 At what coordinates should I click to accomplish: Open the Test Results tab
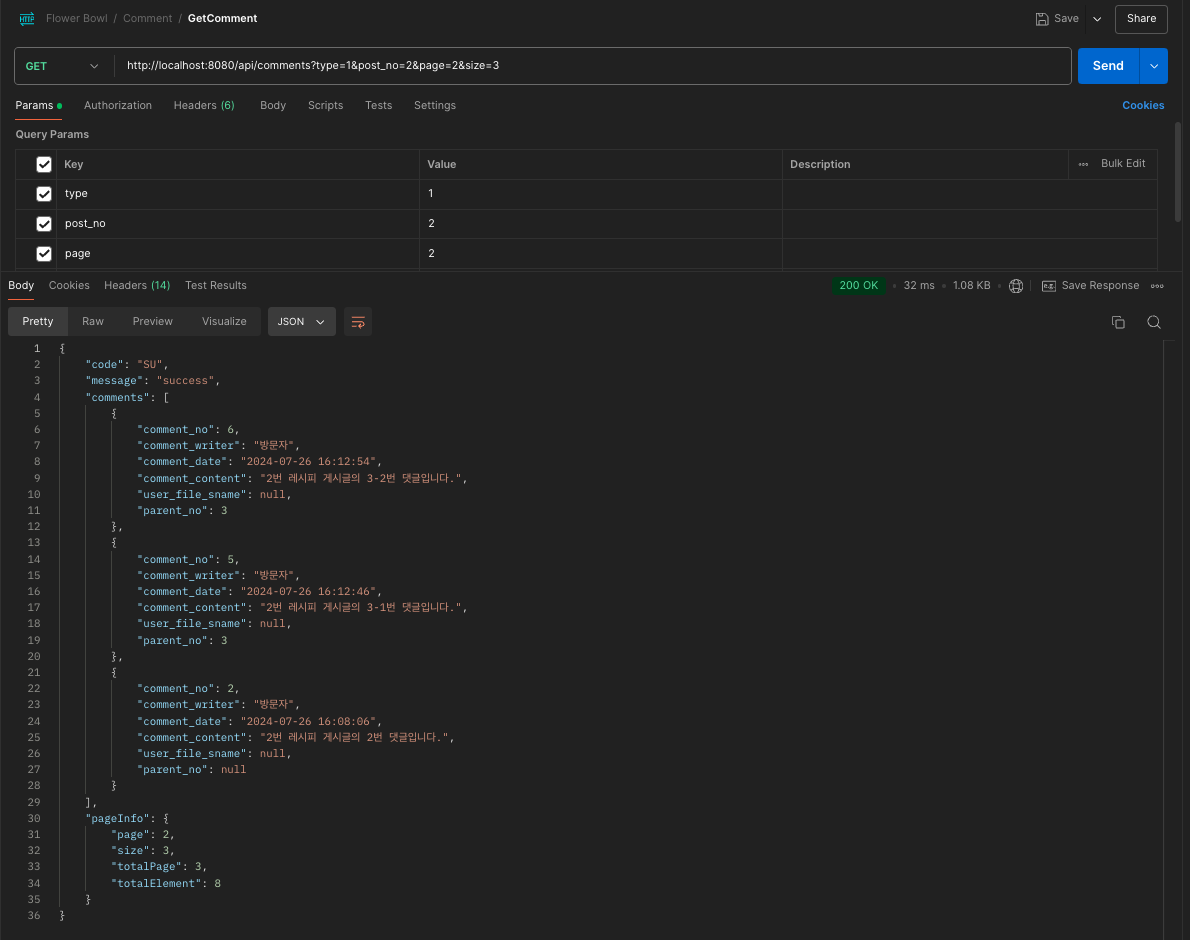click(216, 285)
